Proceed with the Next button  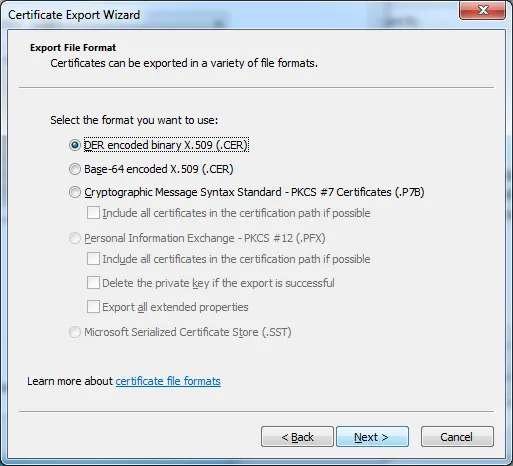372,437
